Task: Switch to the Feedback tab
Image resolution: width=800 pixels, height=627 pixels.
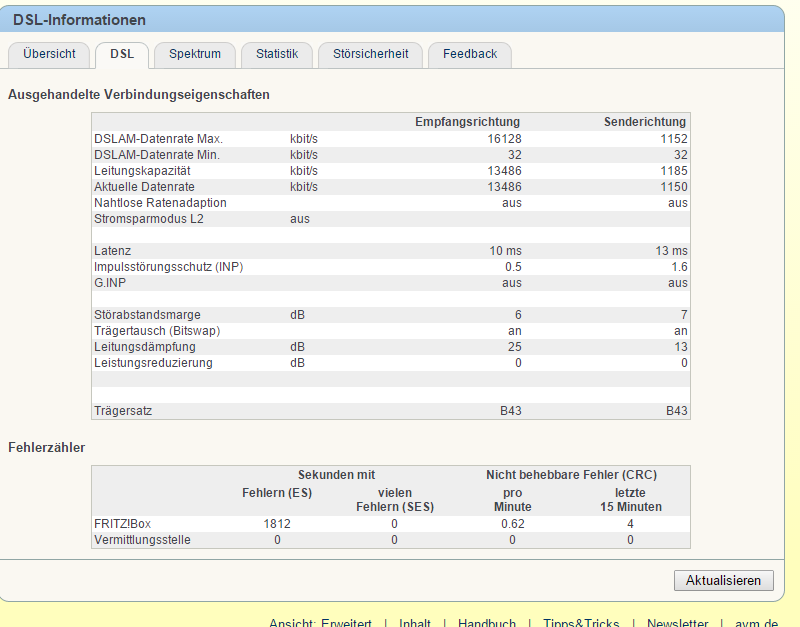Action: (470, 54)
